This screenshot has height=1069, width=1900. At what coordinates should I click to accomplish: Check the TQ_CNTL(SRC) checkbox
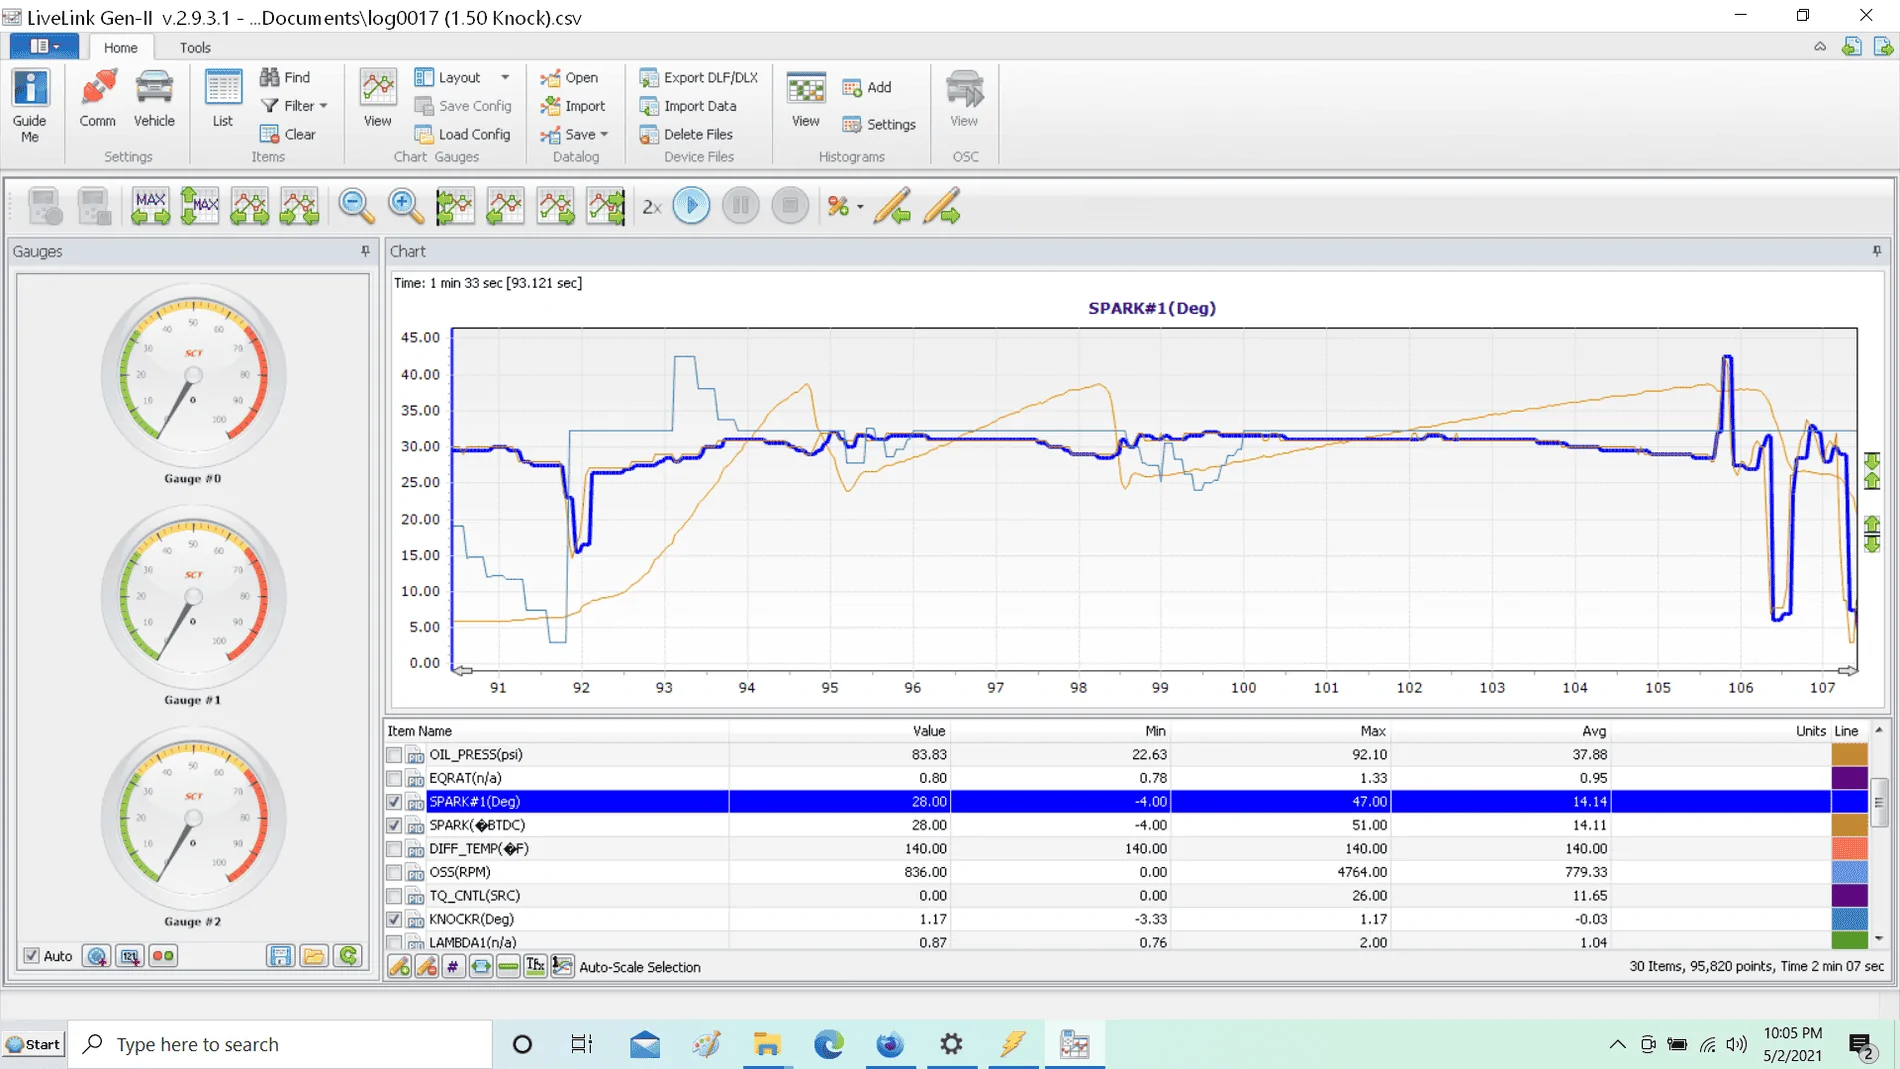[x=394, y=896]
